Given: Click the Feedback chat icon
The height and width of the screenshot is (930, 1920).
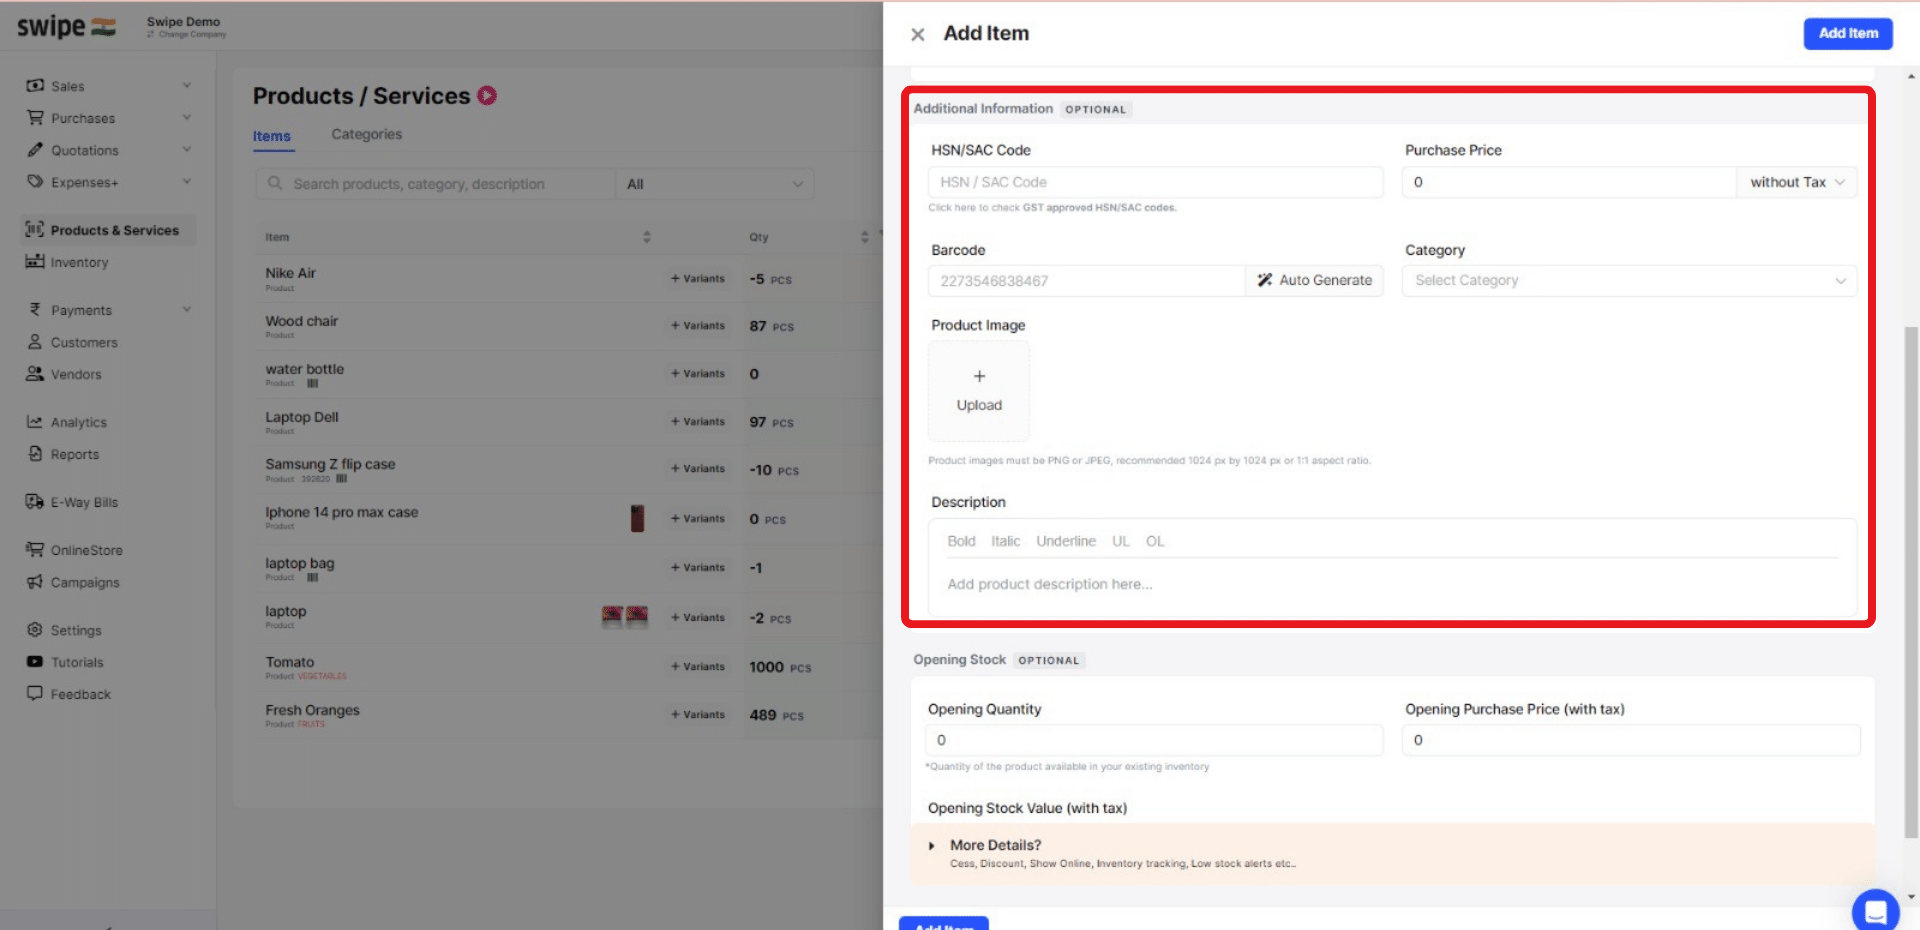Looking at the screenshot, I should click(35, 693).
